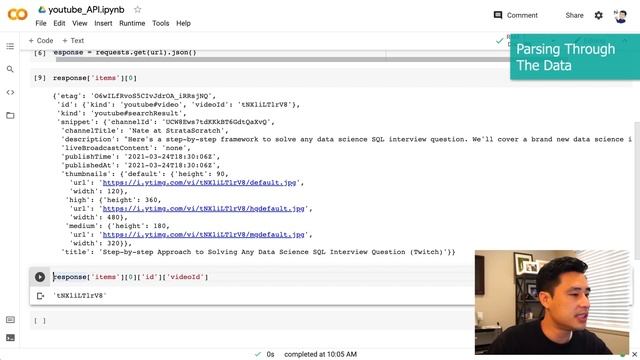This screenshot has height=360, width=640.
Task: Star the youtube_API.ipynb notebook
Action: [138, 9]
